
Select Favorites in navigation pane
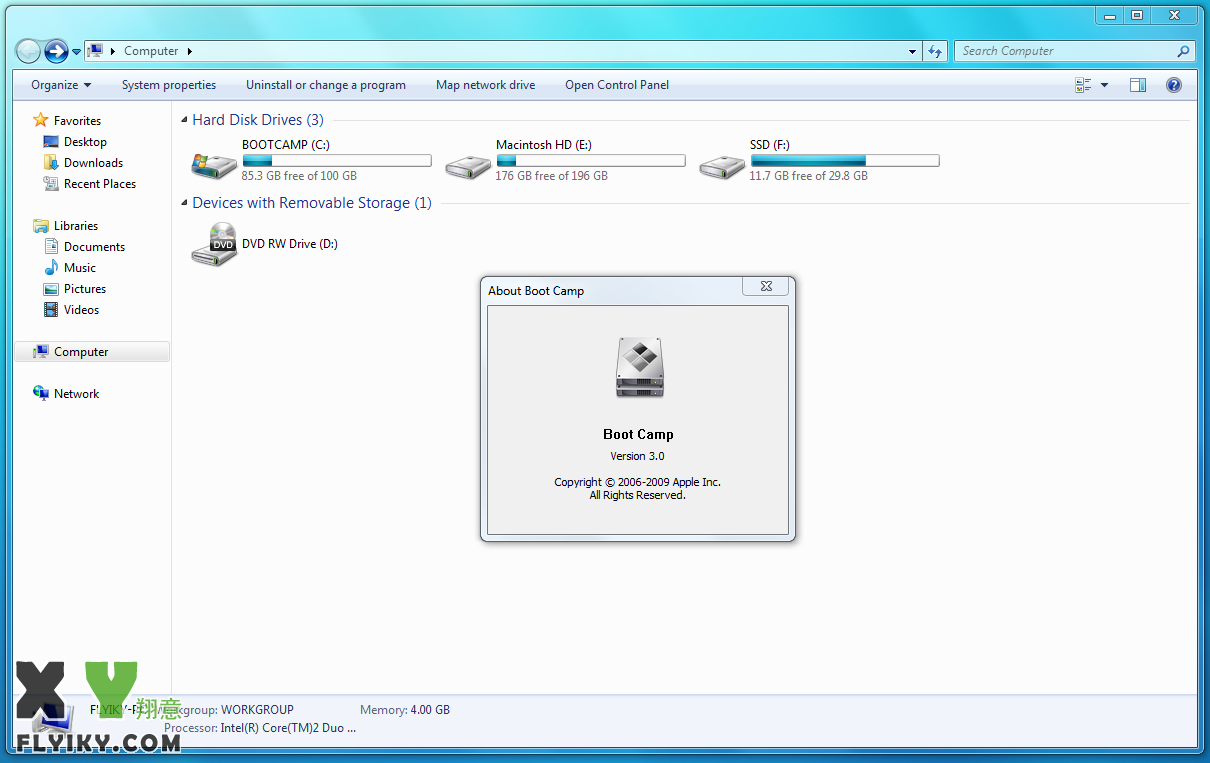(x=77, y=120)
